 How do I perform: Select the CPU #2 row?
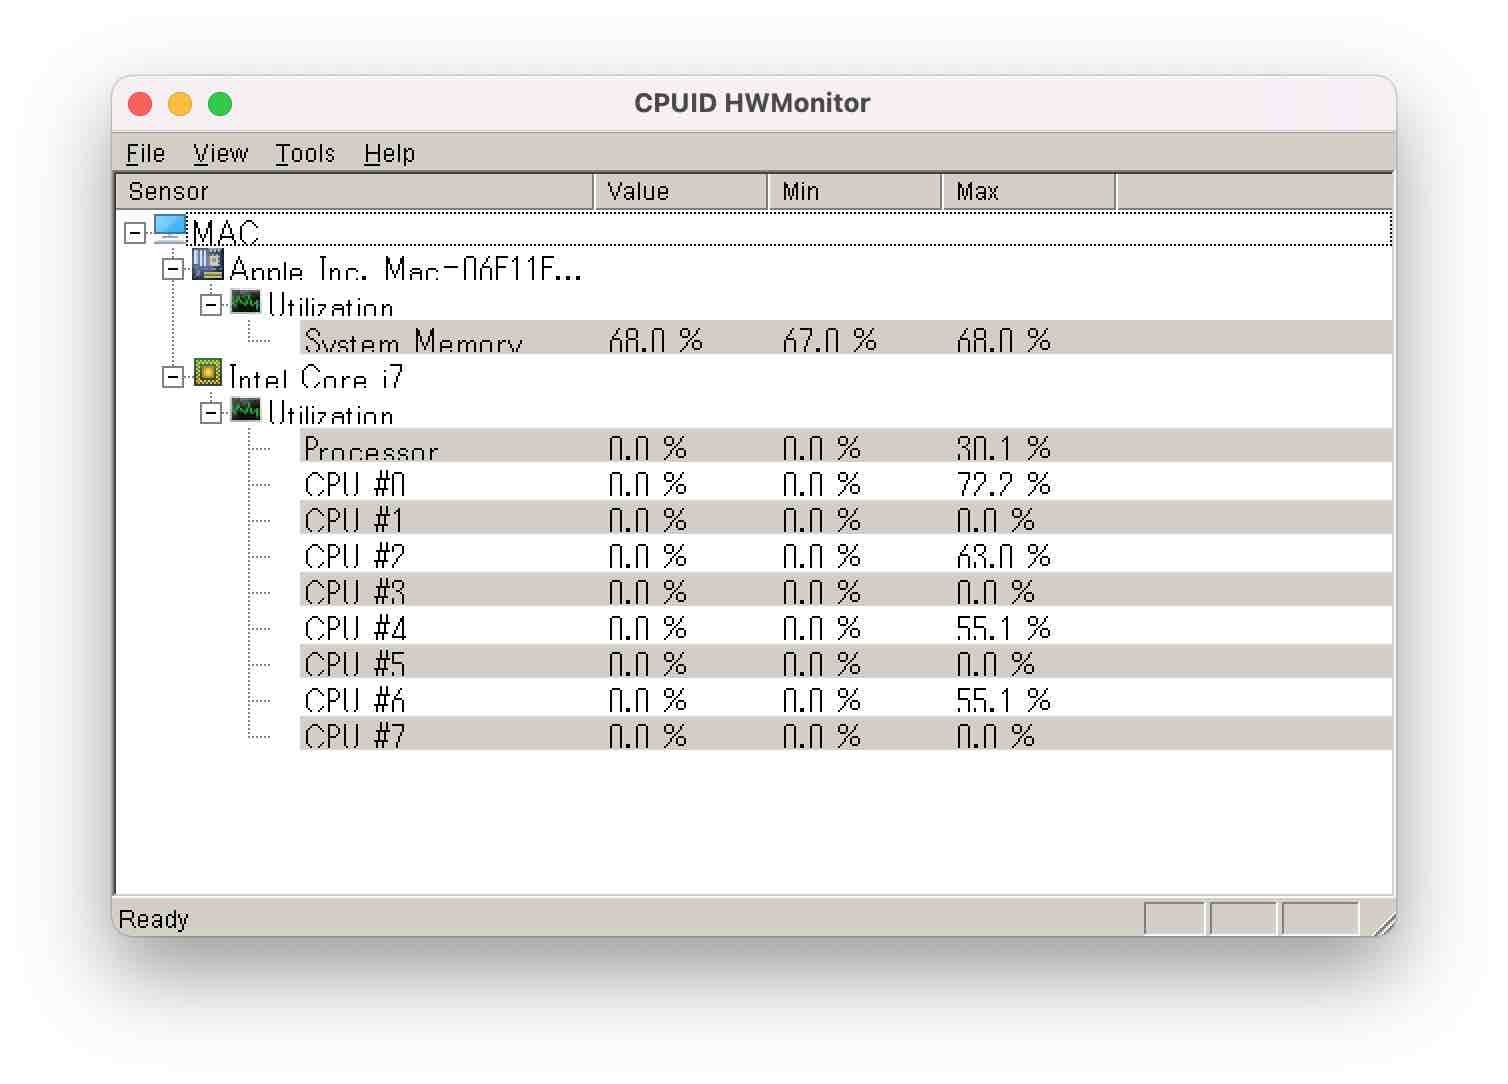click(846, 554)
